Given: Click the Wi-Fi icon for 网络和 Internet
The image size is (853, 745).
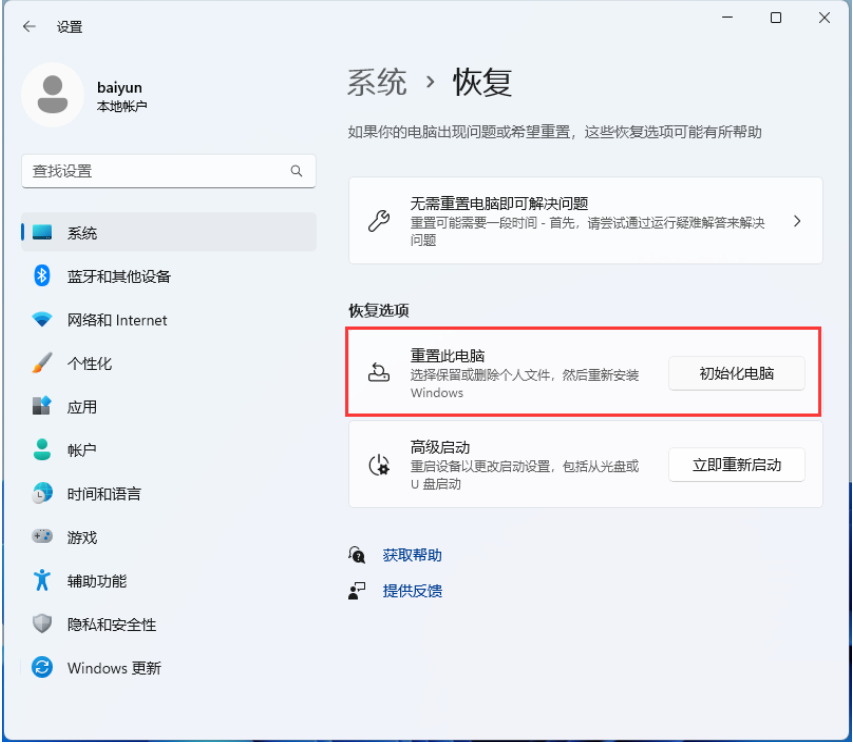Looking at the screenshot, I should pos(42,319).
